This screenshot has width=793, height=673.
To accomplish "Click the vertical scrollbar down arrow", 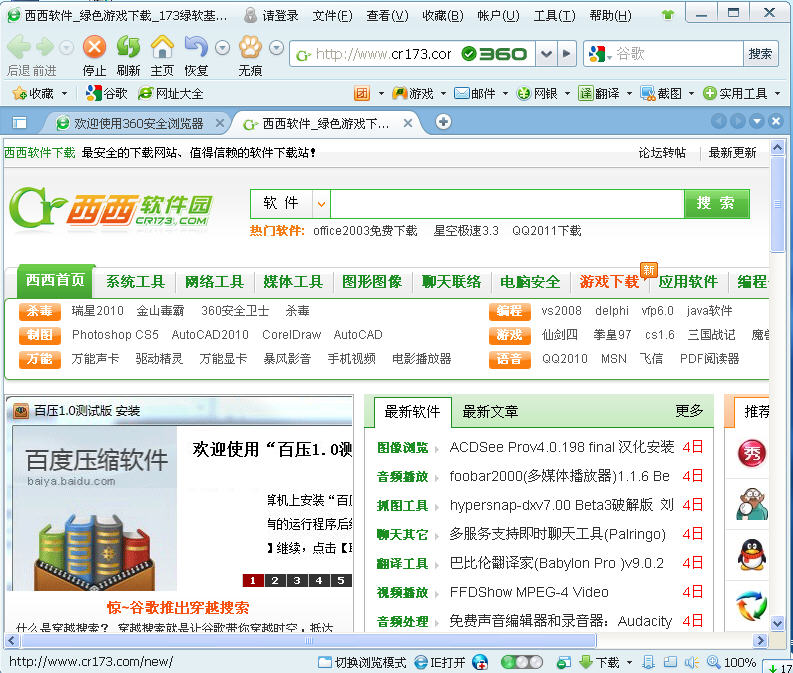I will 777,623.
